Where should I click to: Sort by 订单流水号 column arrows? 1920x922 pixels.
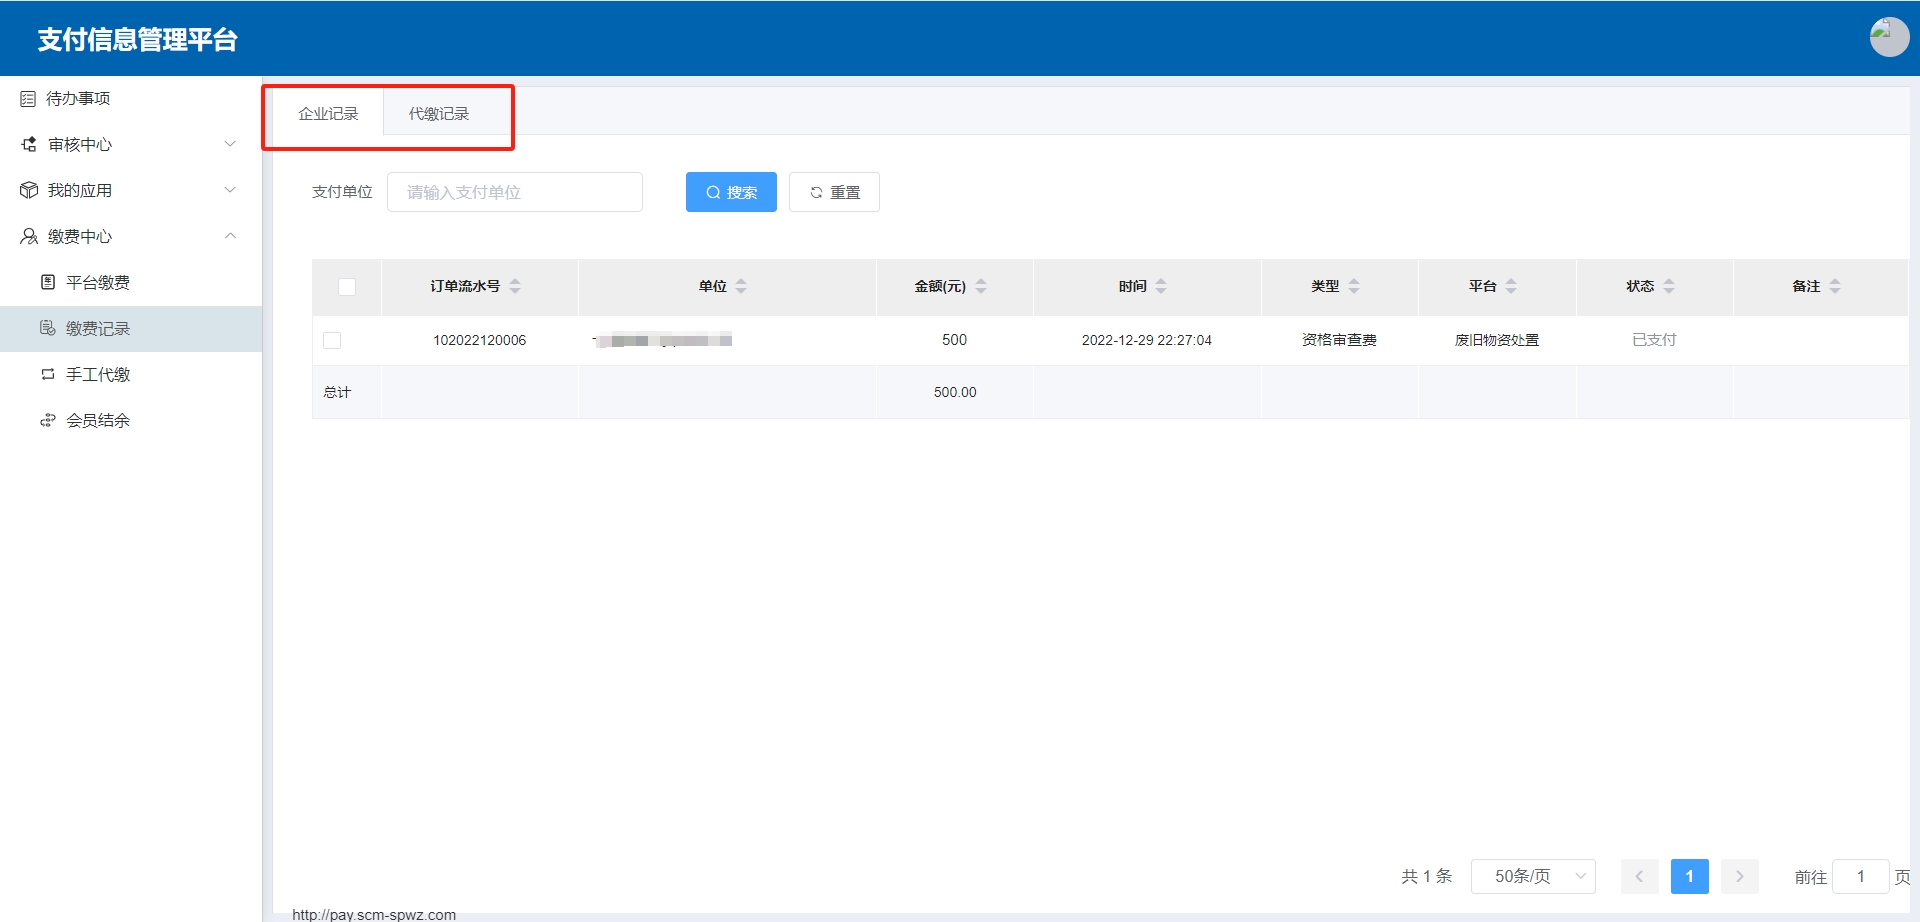coord(515,286)
